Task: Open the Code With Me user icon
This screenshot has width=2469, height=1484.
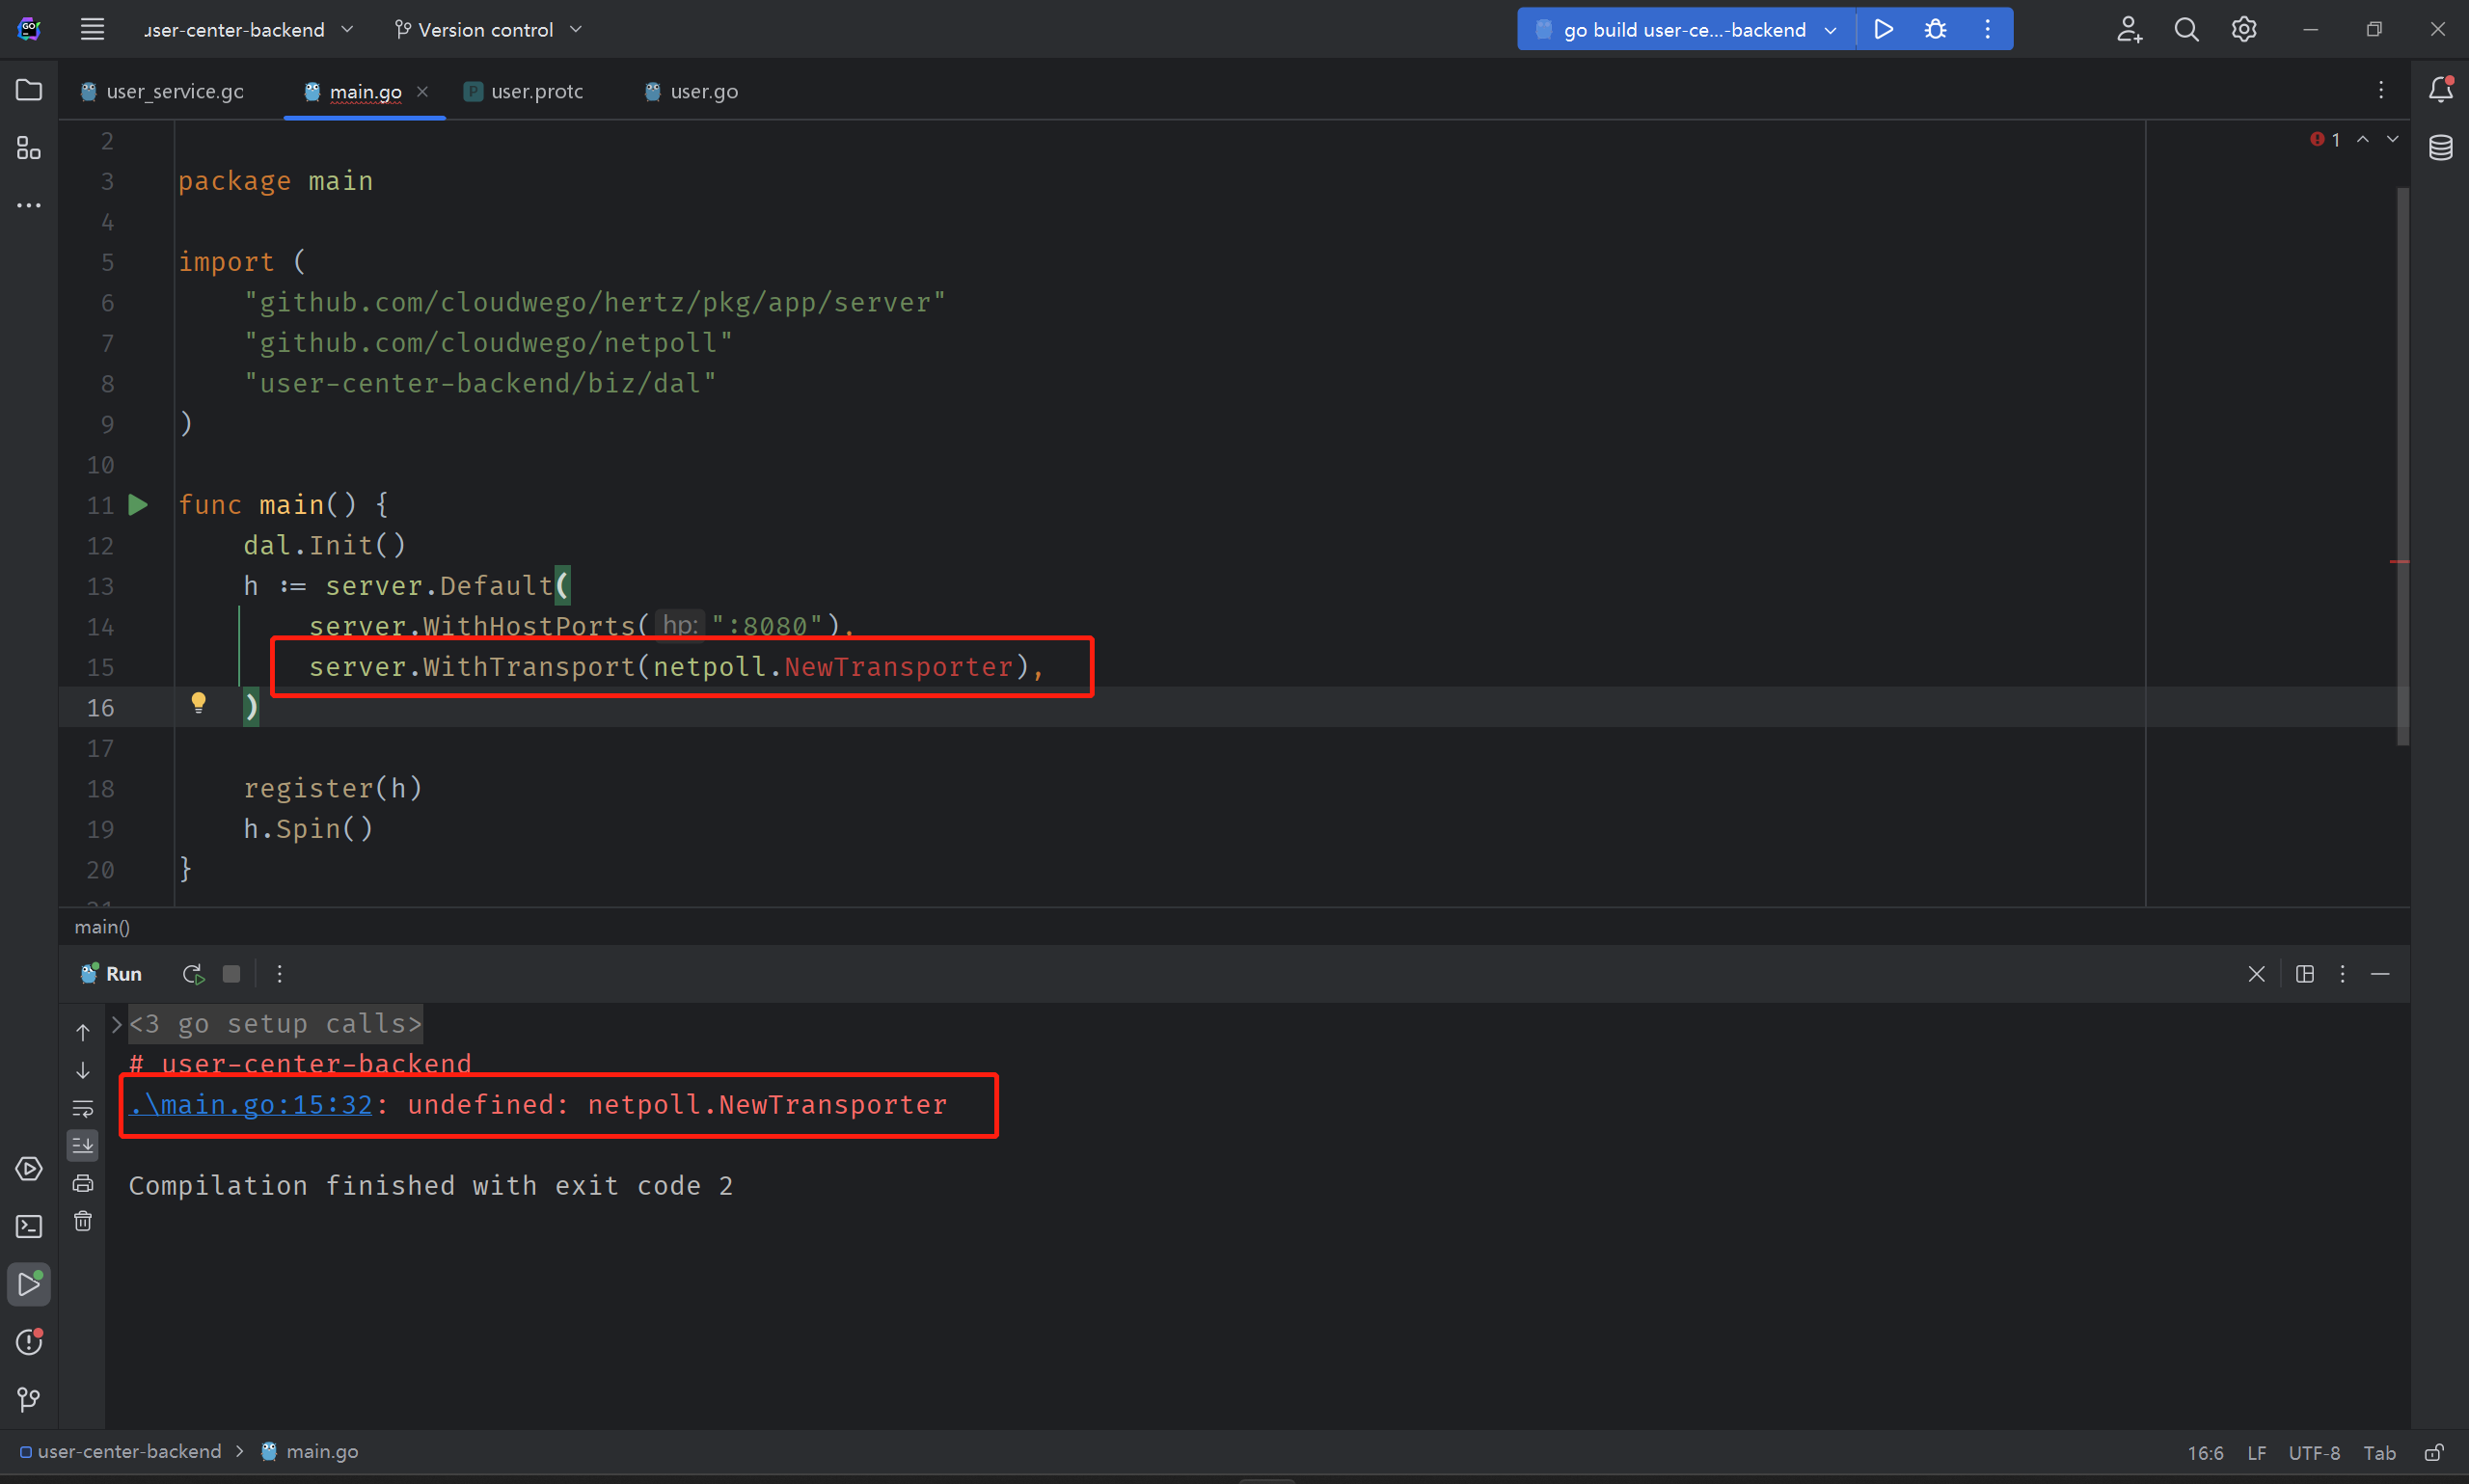Action: click(2129, 29)
